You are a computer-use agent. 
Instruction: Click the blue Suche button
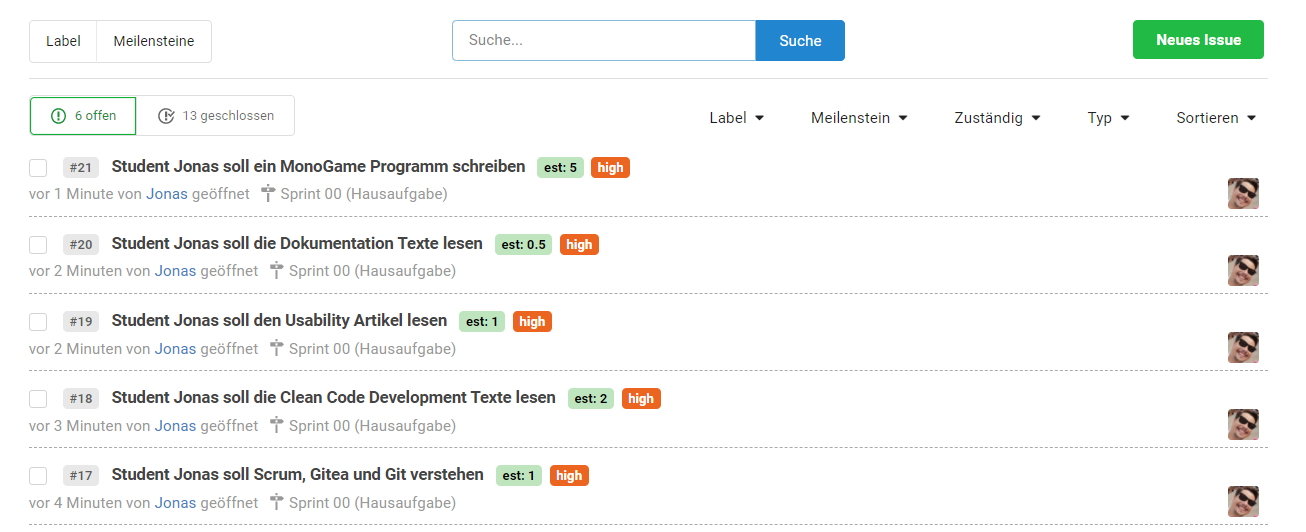click(x=800, y=41)
